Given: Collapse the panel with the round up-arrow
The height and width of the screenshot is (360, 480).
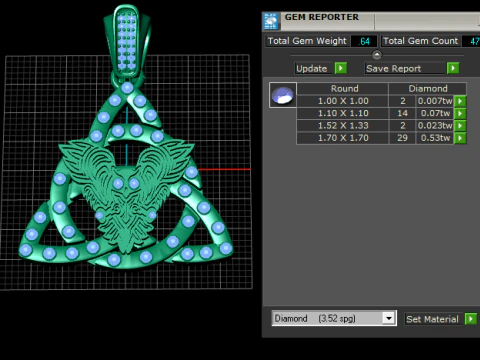Looking at the screenshot, I should click(x=377, y=55).
